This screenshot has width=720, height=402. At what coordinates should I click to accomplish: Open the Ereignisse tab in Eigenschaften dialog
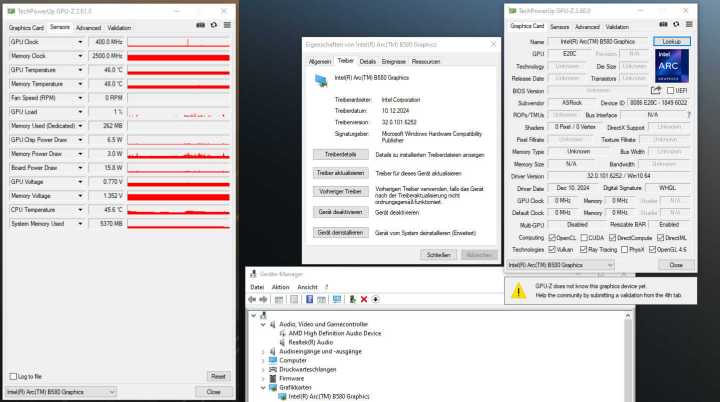[x=394, y=62]
